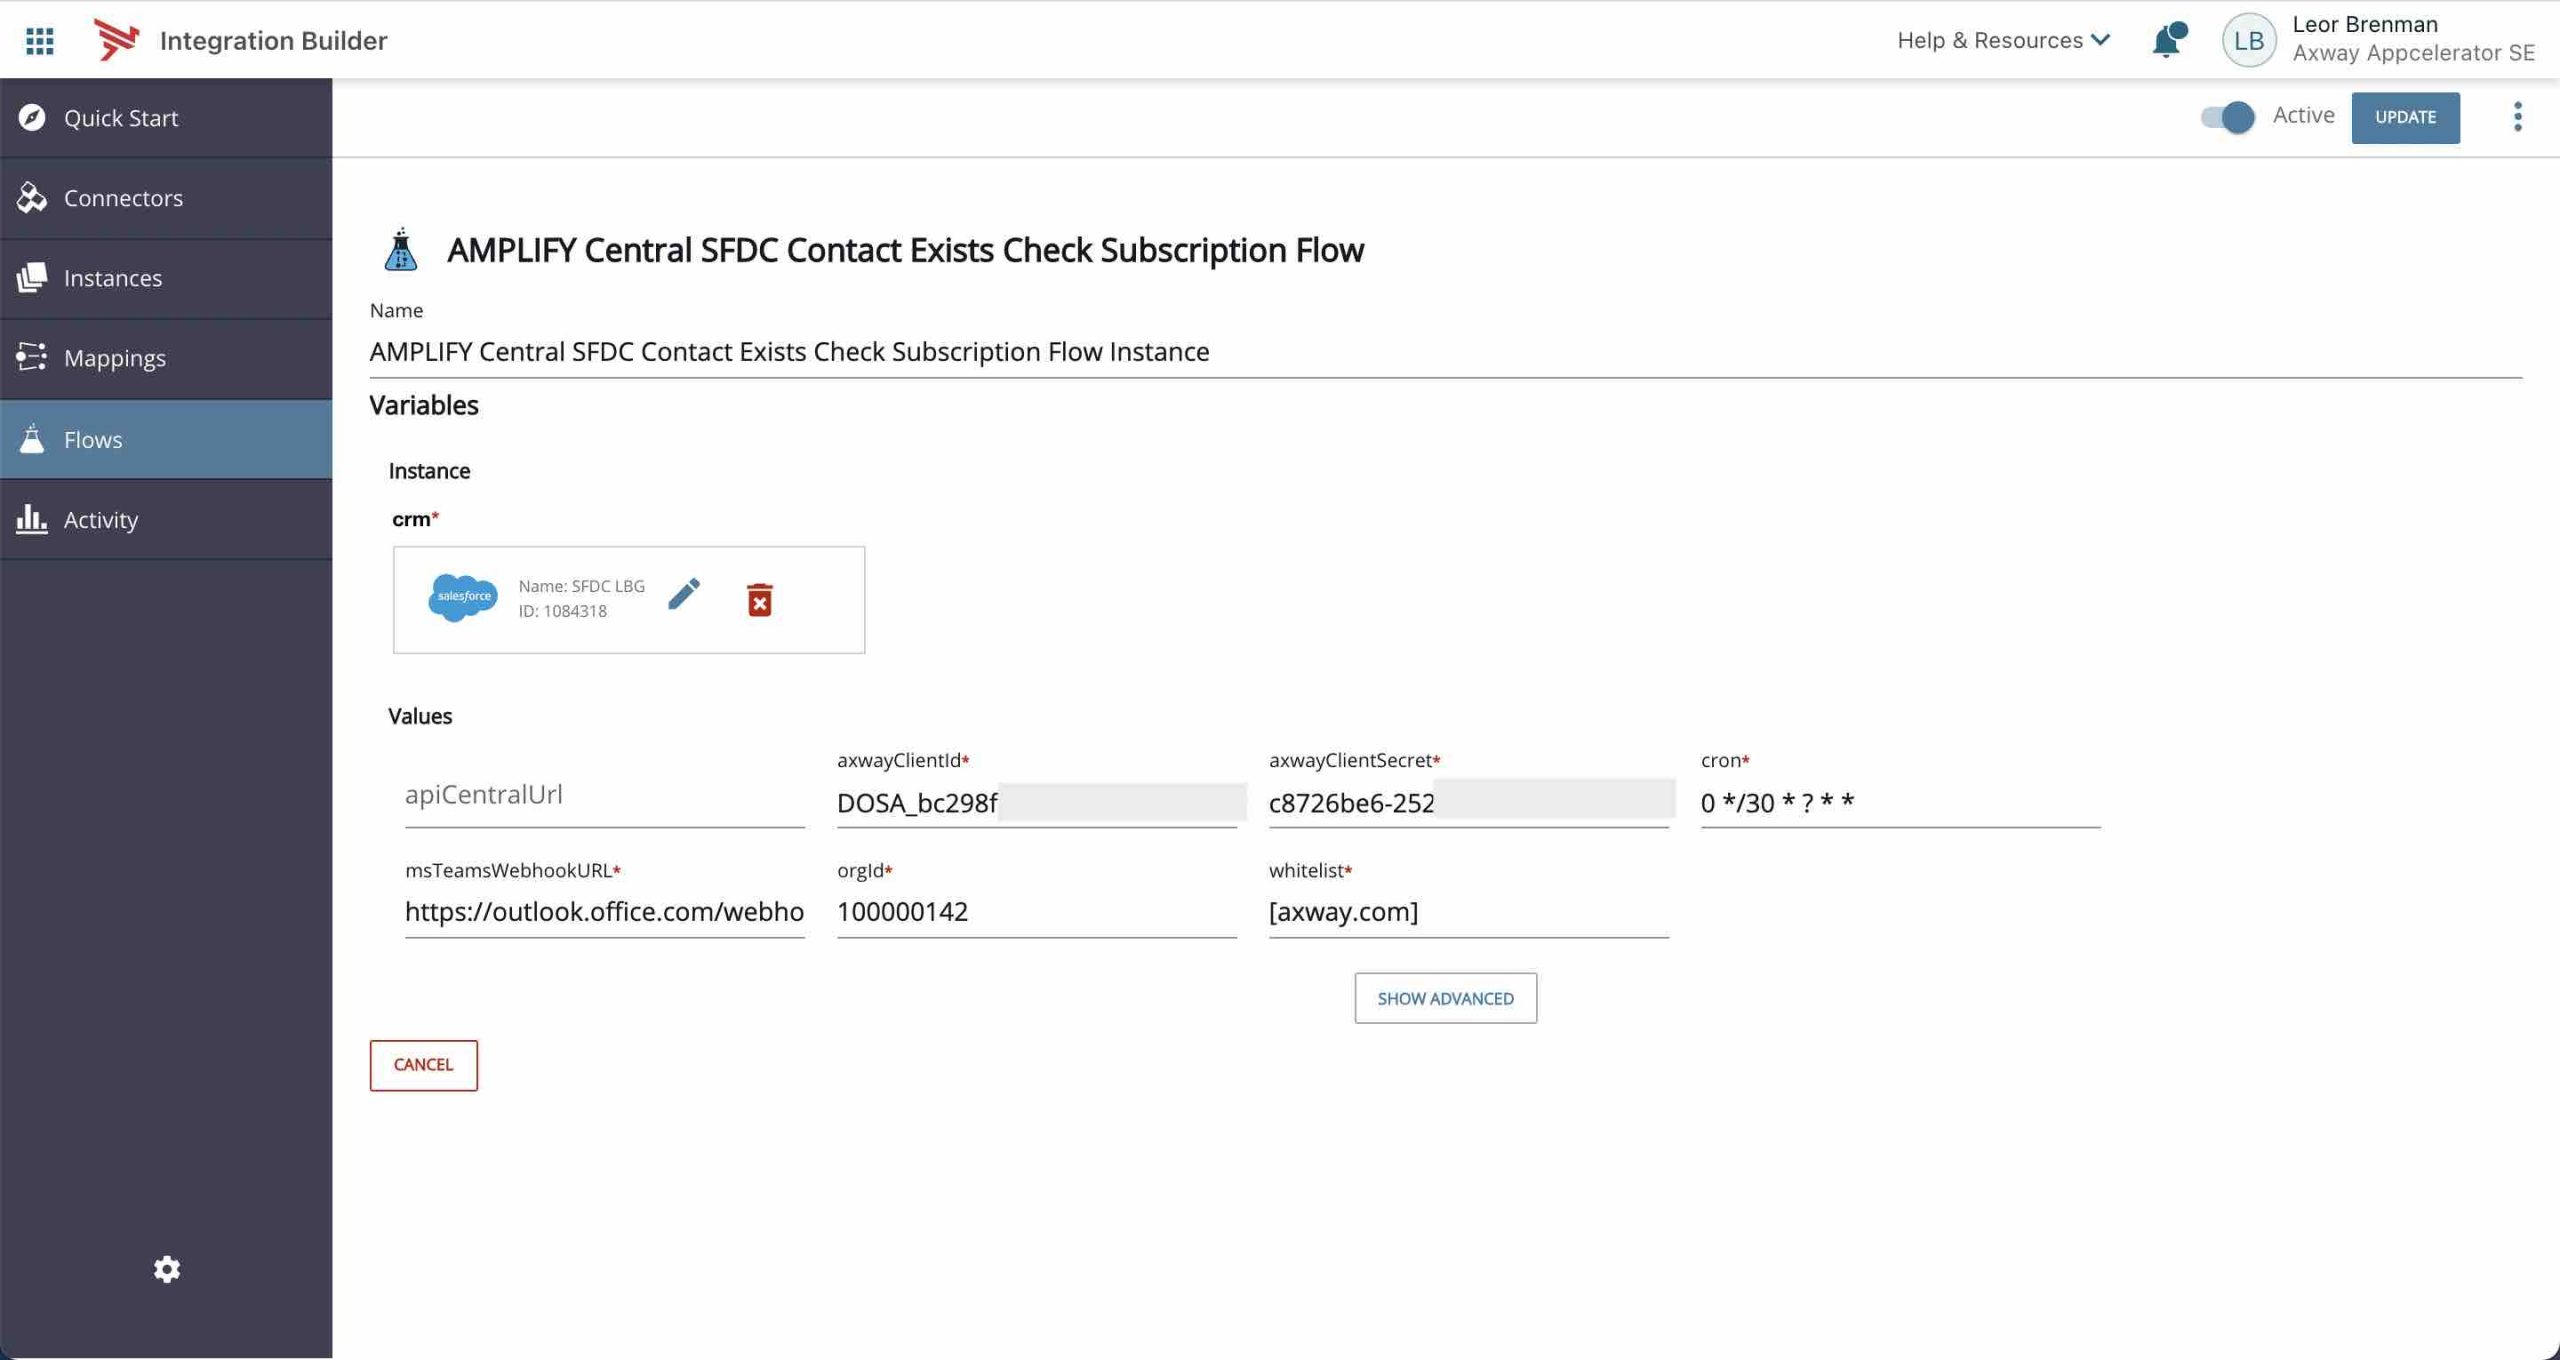
Task: Click the Activity bar-chart icon
Action: 32,519
